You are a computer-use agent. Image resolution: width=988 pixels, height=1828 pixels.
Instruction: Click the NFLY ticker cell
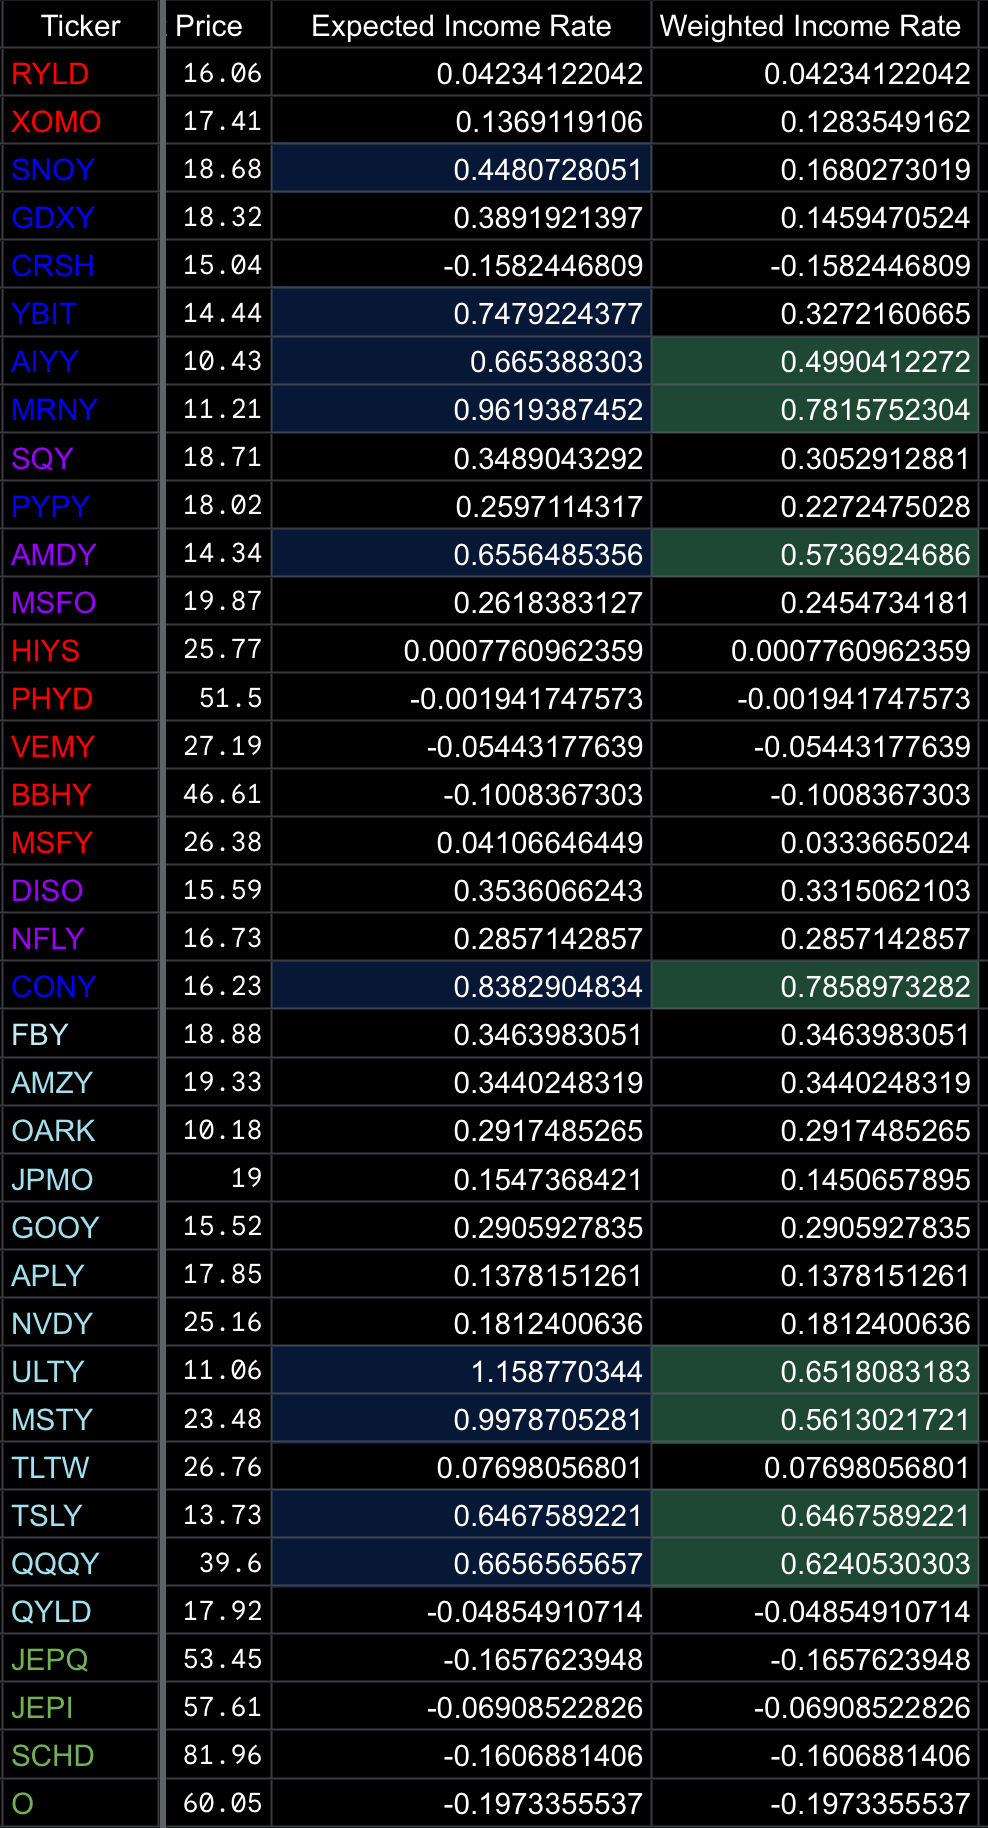(x=80, y=938)
